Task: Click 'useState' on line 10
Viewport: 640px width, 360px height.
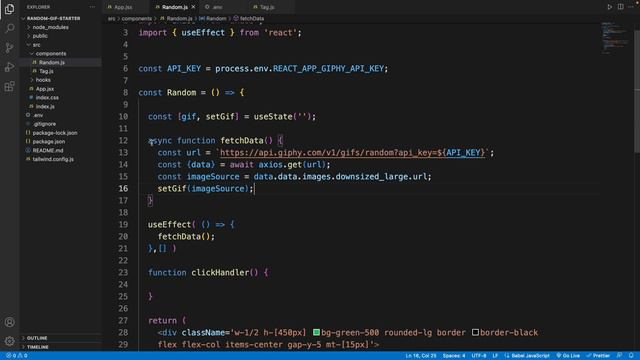Action: pos(273,117)
